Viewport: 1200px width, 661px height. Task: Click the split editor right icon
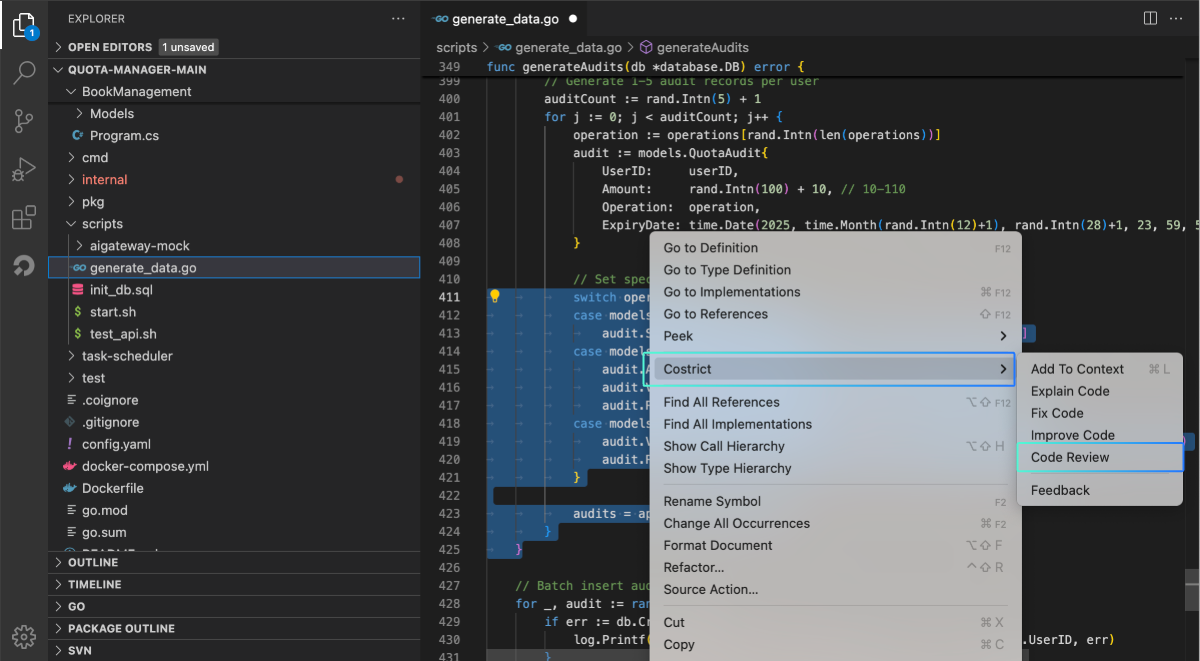point(1150,18)
